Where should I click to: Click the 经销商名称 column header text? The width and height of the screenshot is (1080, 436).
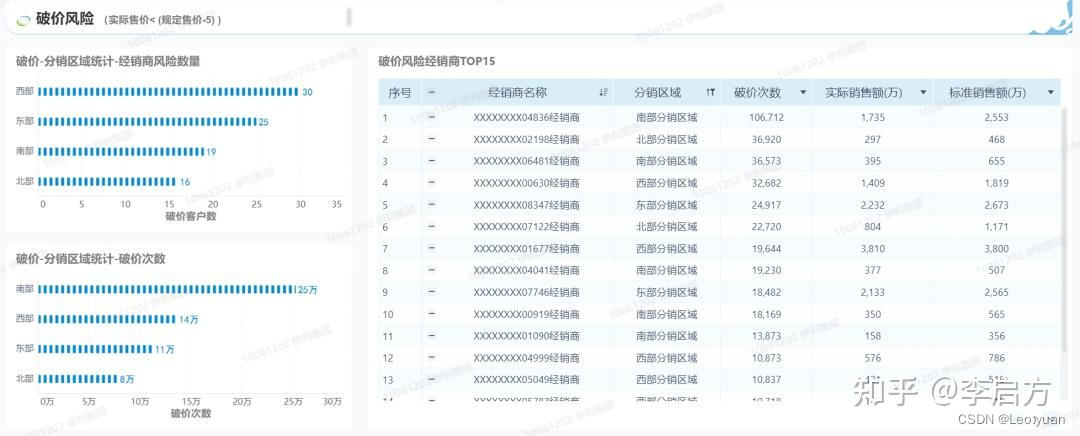pyautogui.click(x=517, y=93)
